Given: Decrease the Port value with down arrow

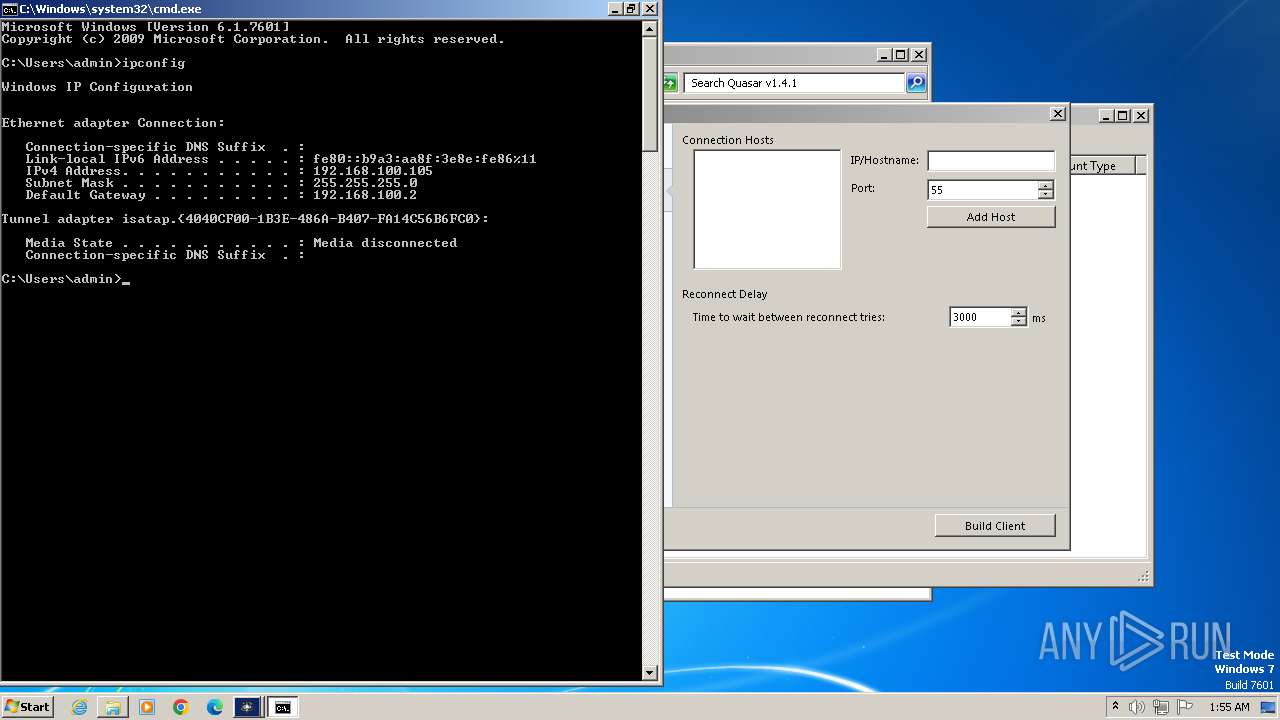Looking at the screenshot, I should coord(1045,194).
